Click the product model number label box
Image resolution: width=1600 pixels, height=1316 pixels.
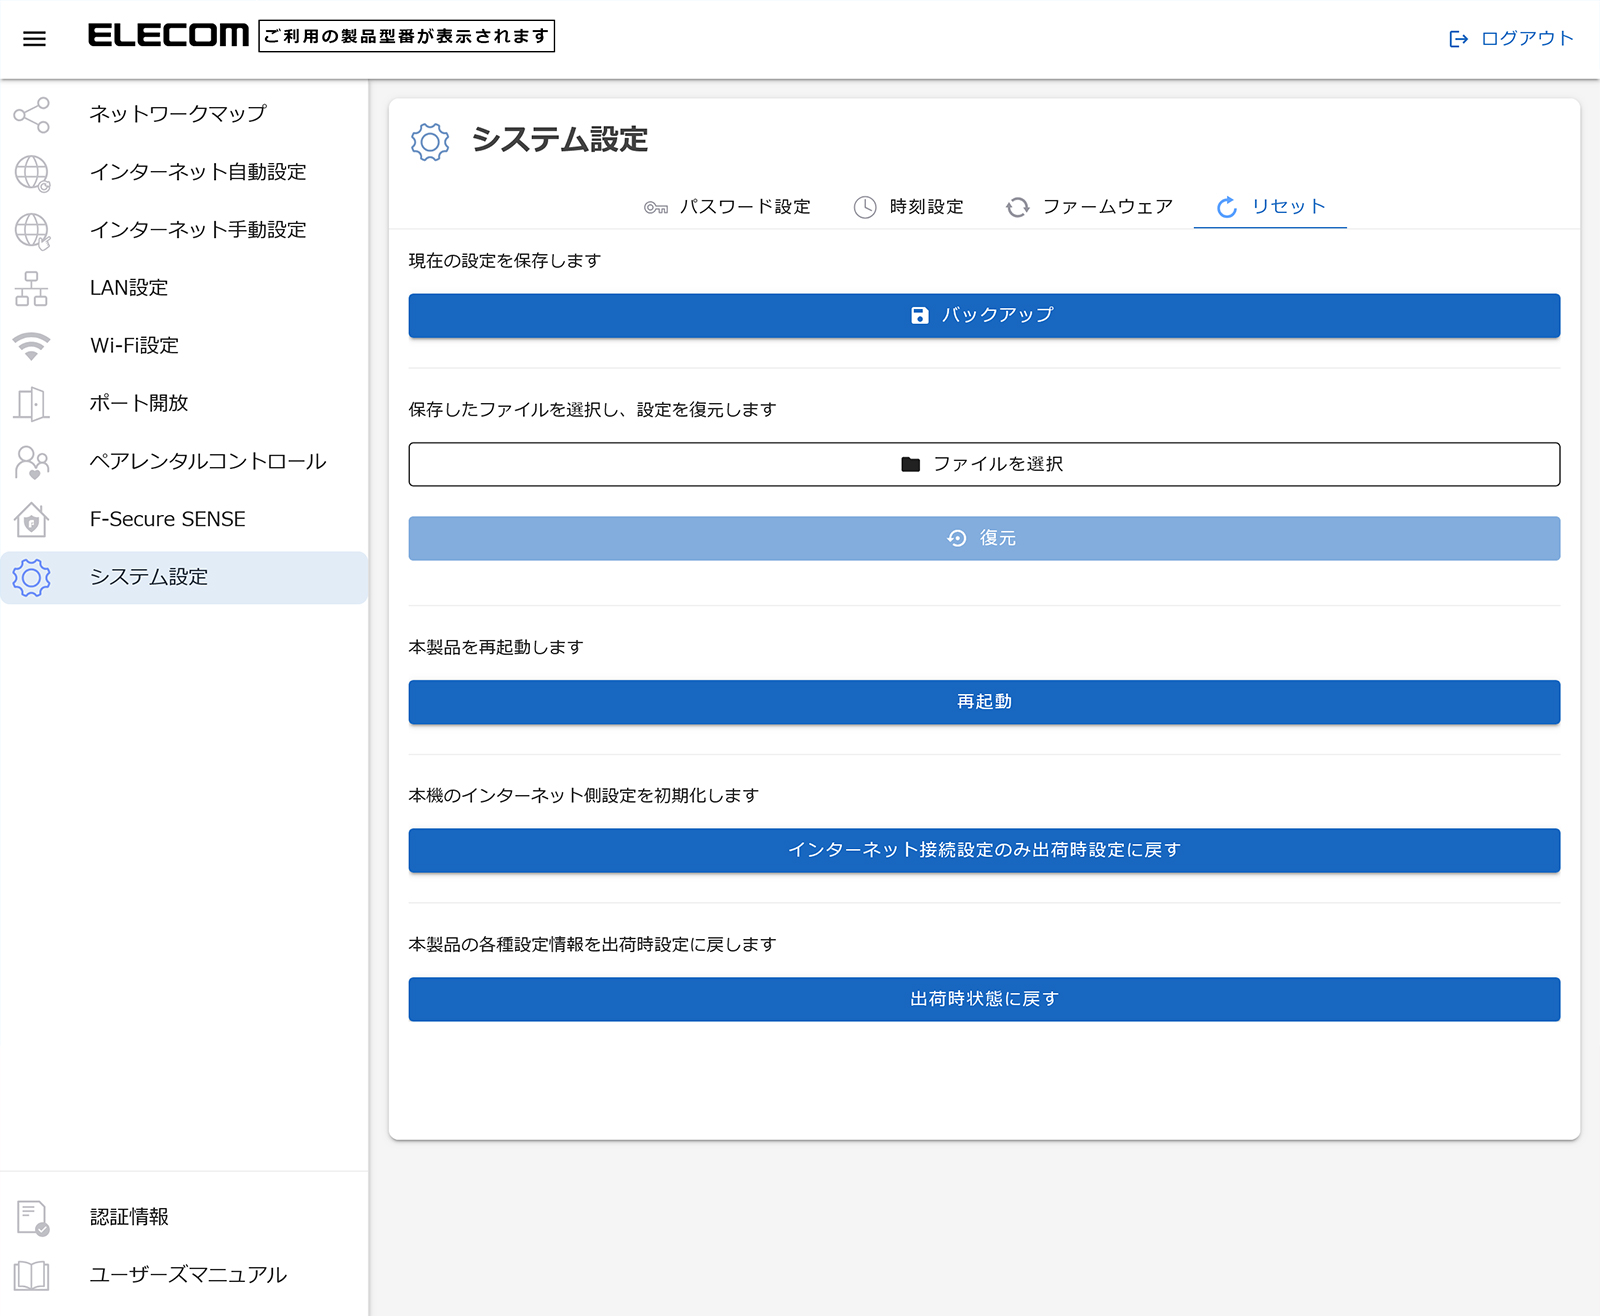click(407, 36)
